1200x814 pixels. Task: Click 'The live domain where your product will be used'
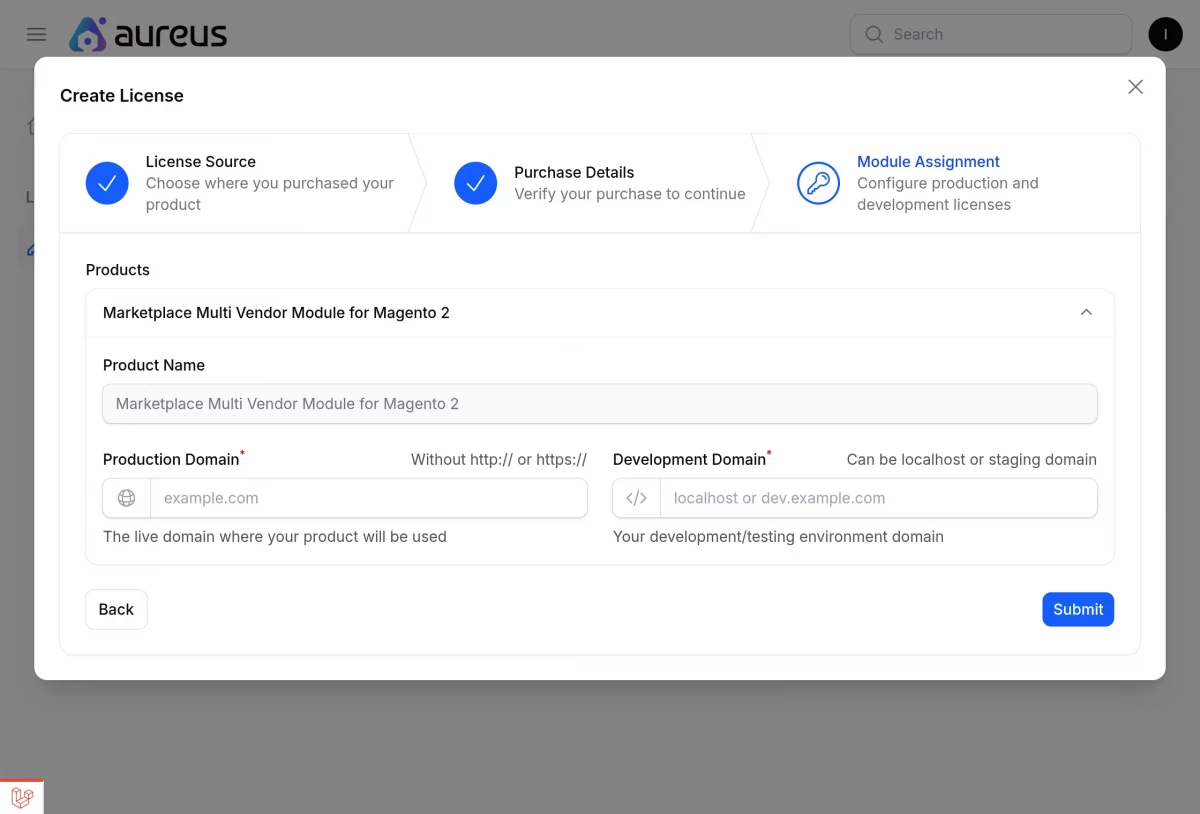pyautogui.click(x=275, y=537)
